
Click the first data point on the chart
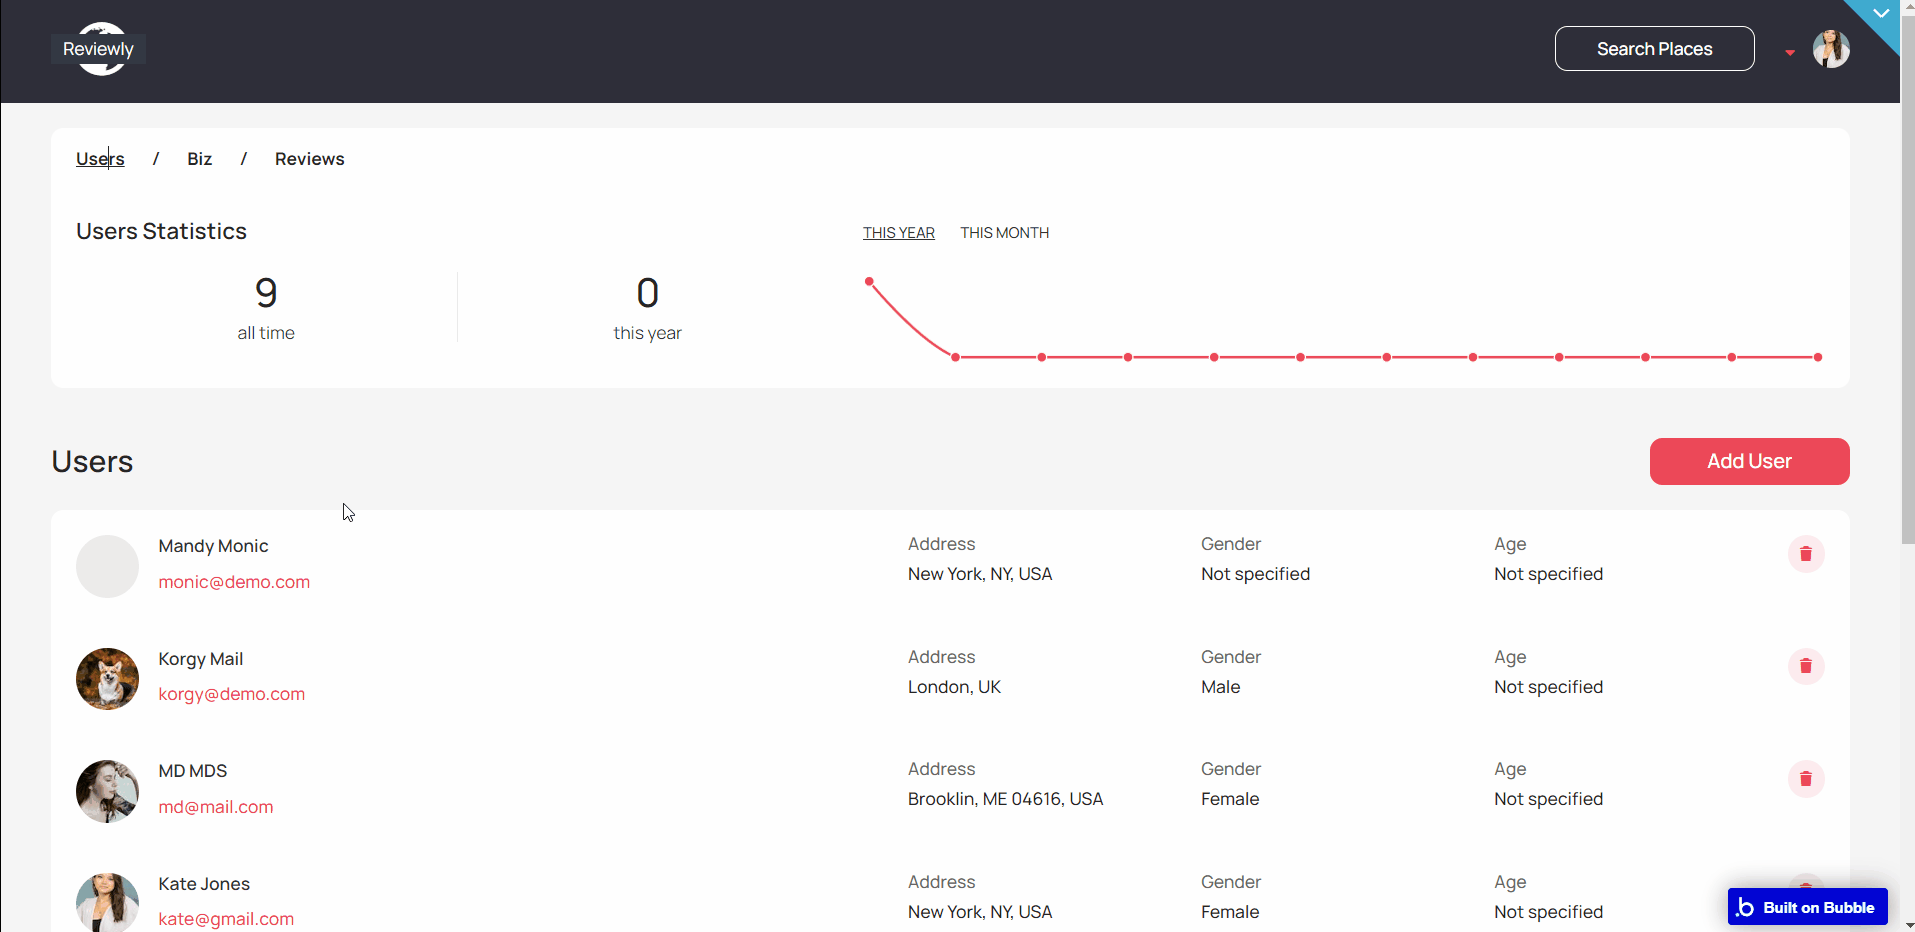pyautogui.click(x=869, y=281)
